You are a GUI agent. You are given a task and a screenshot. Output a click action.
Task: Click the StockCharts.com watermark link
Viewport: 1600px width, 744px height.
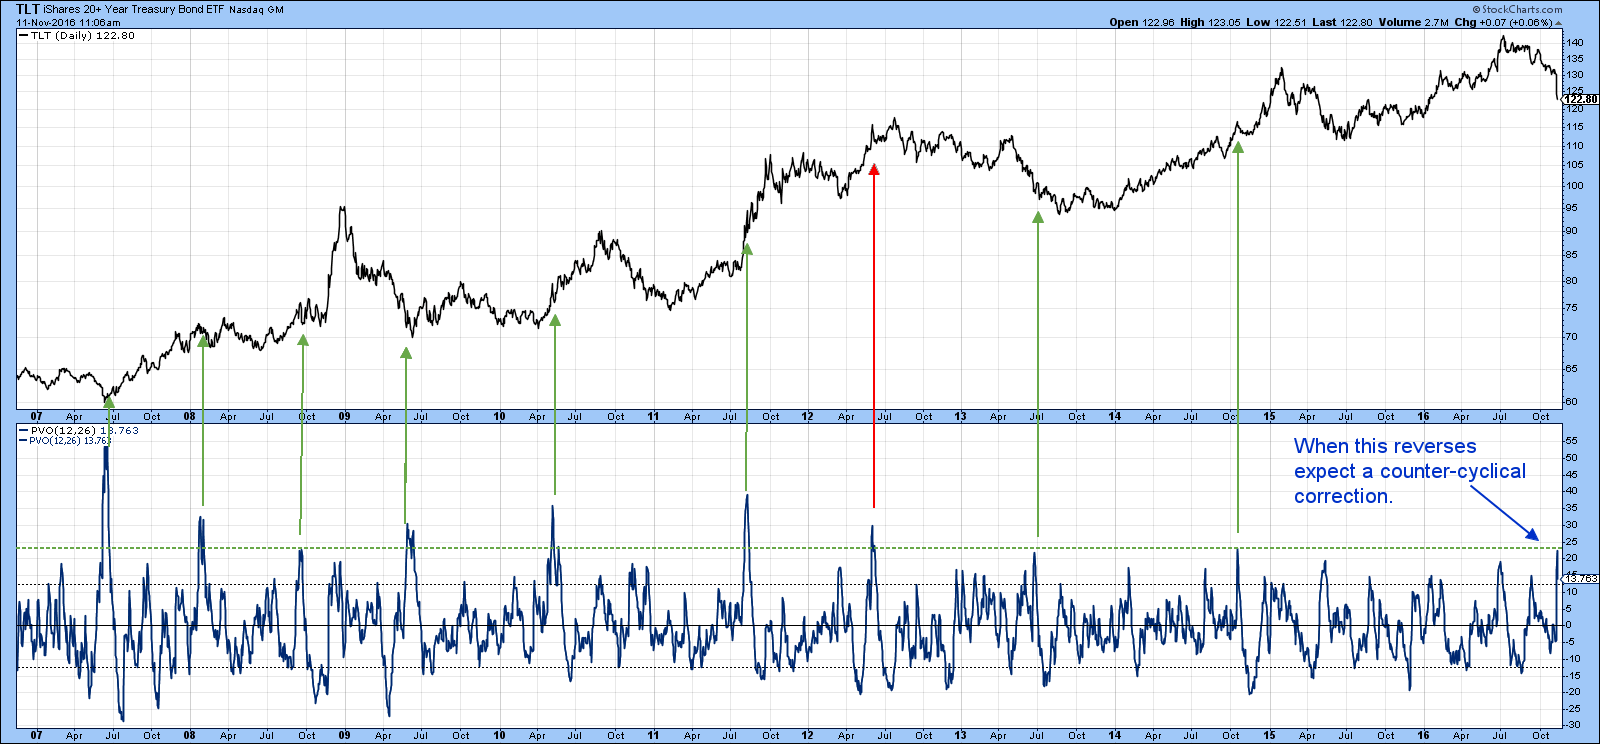1535,9
